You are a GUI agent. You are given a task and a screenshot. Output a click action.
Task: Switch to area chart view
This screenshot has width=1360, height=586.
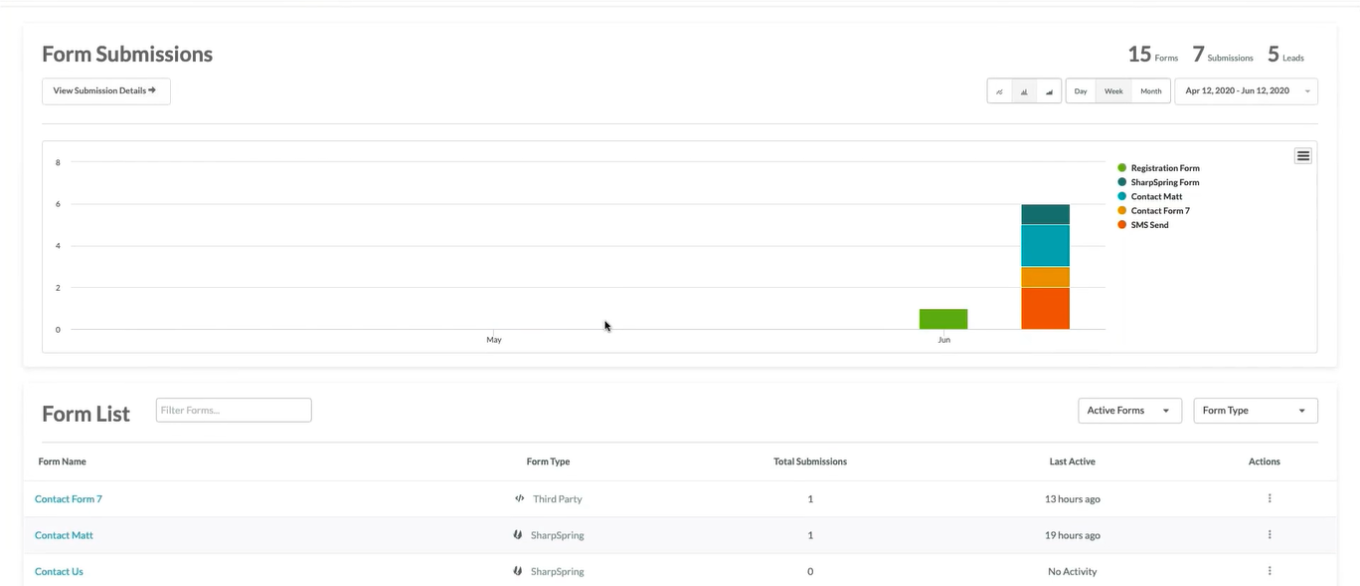click(x=1049, y=91)
